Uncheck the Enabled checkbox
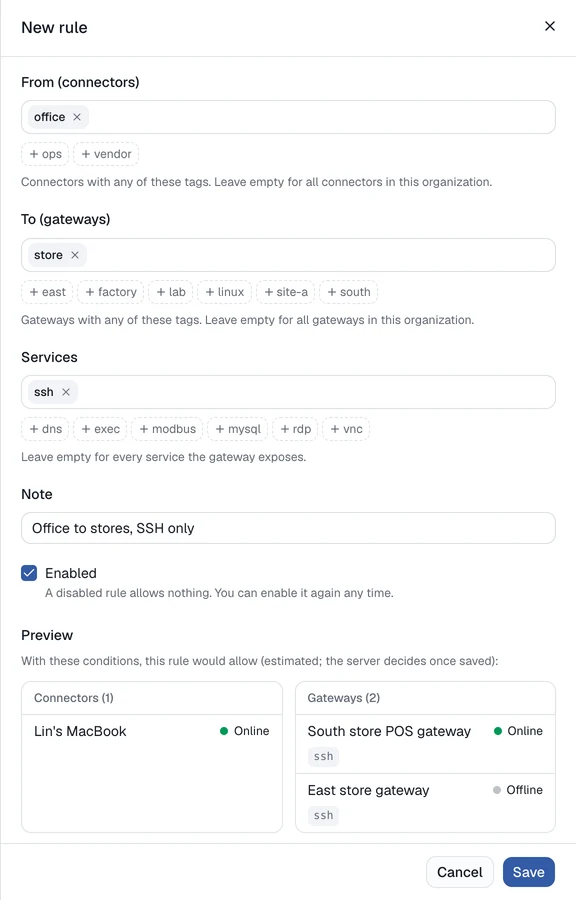This screenshot has width=576, height=900. [x=29, y=573]
